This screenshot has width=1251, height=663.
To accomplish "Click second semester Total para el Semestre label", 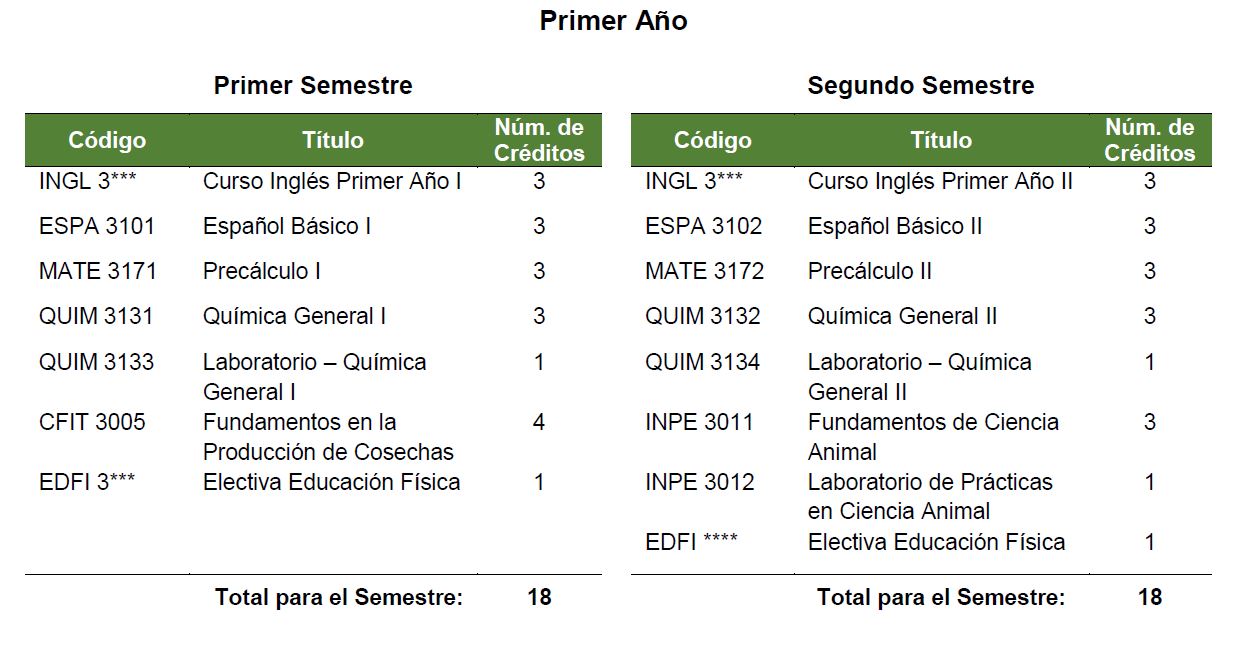I will click(941, 598).
